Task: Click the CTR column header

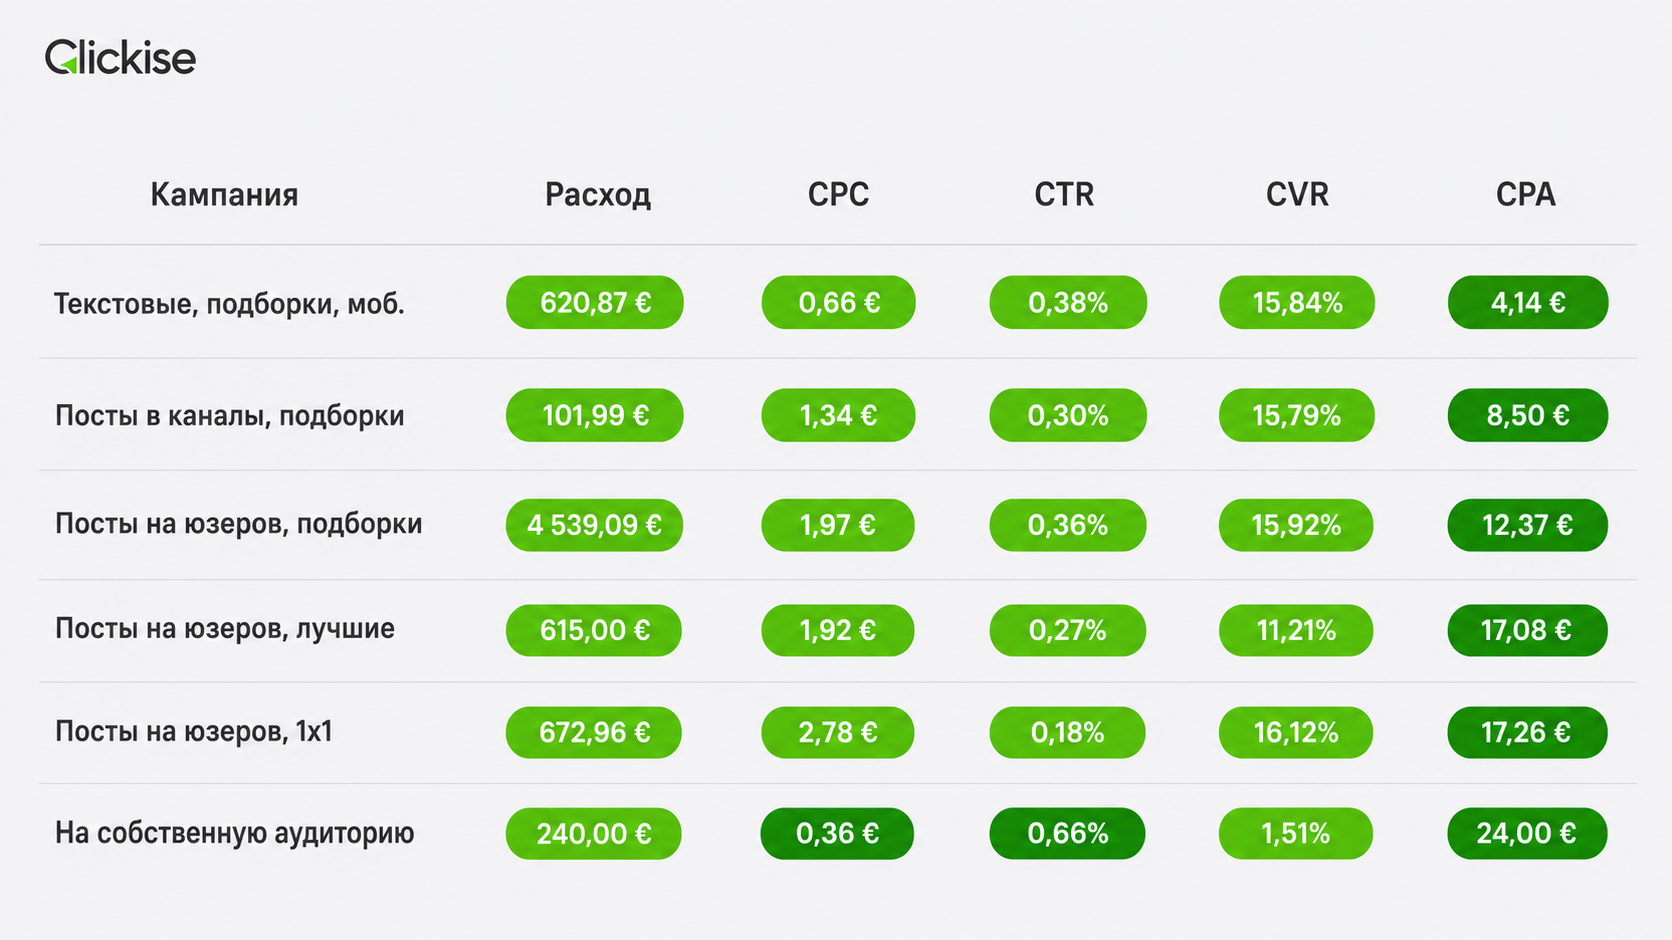Action: pos(1064,194)
